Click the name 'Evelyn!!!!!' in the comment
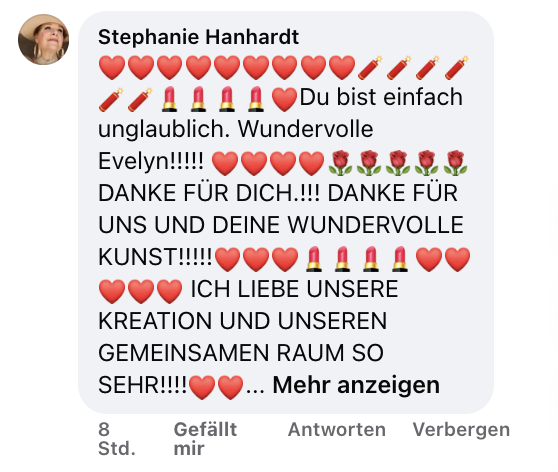This screenshot has height=472, width=558. click(x=151, y=161)
